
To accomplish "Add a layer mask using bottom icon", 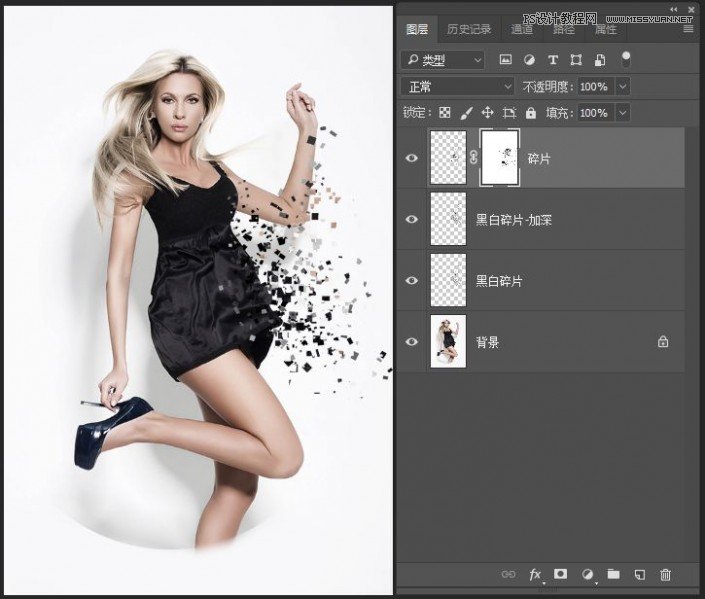I will pos(561,574).
